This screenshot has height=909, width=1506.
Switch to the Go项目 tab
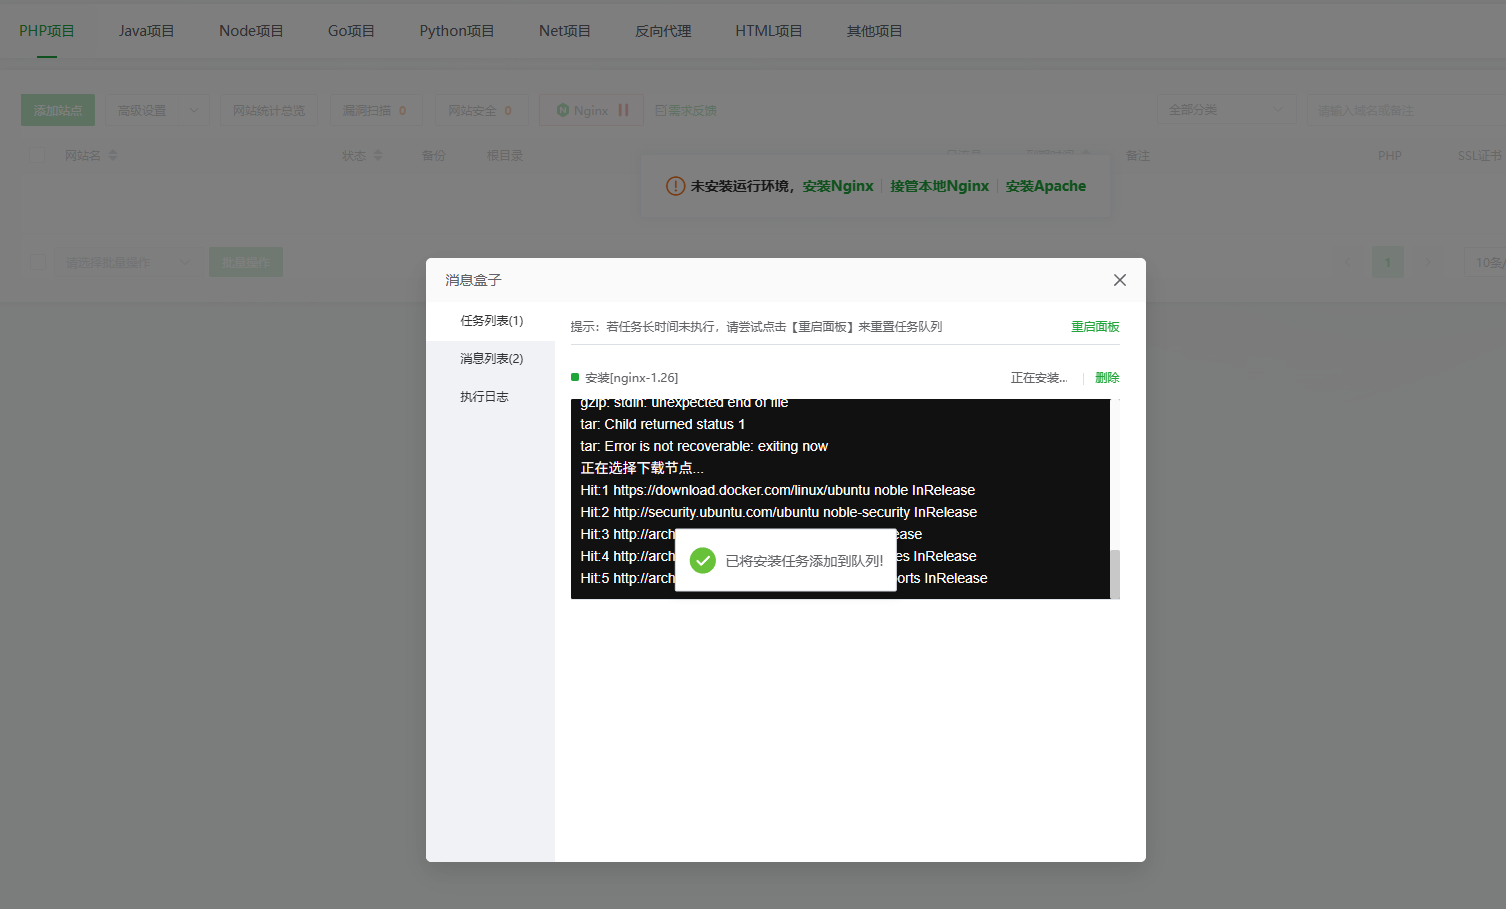coord(351,31)
